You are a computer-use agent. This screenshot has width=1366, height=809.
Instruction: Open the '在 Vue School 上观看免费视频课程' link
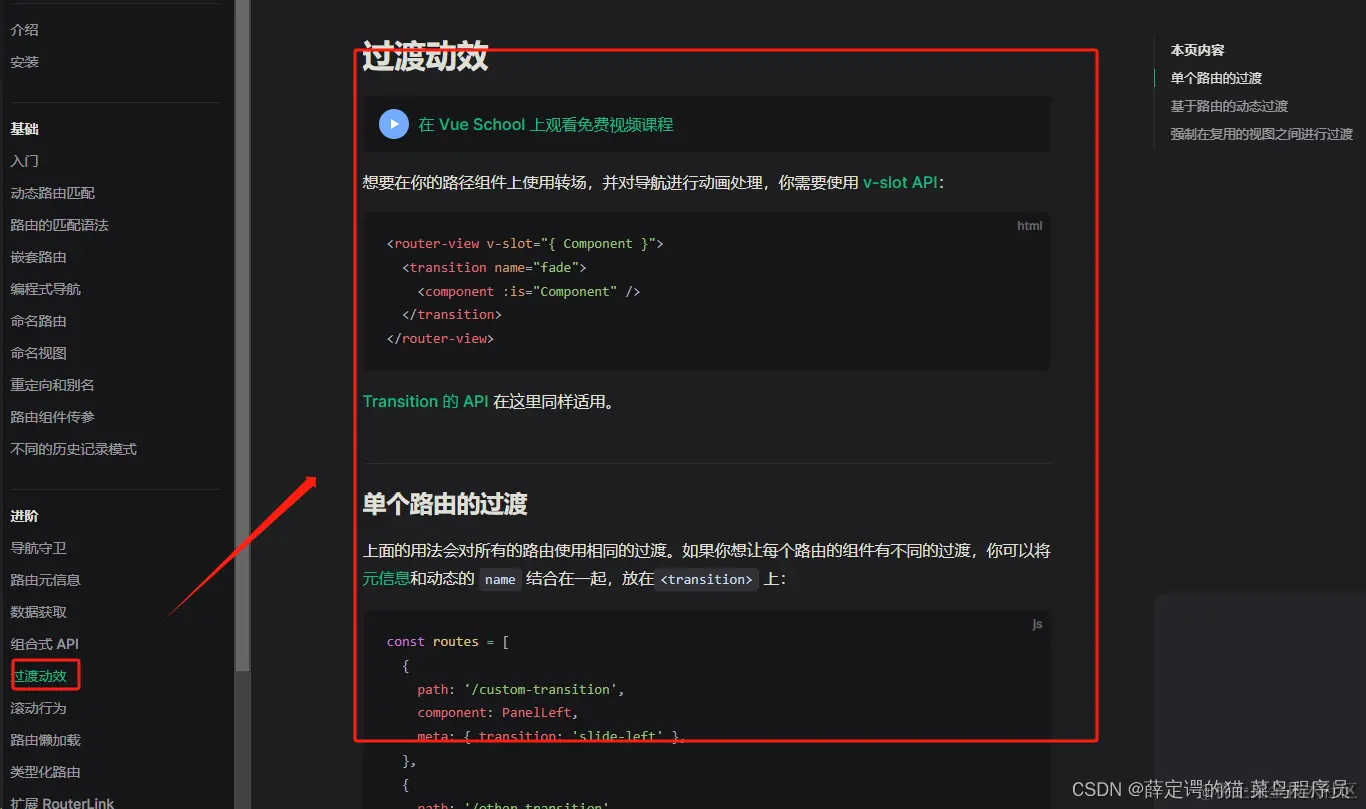pyautogui.click(x=546, y=124)
